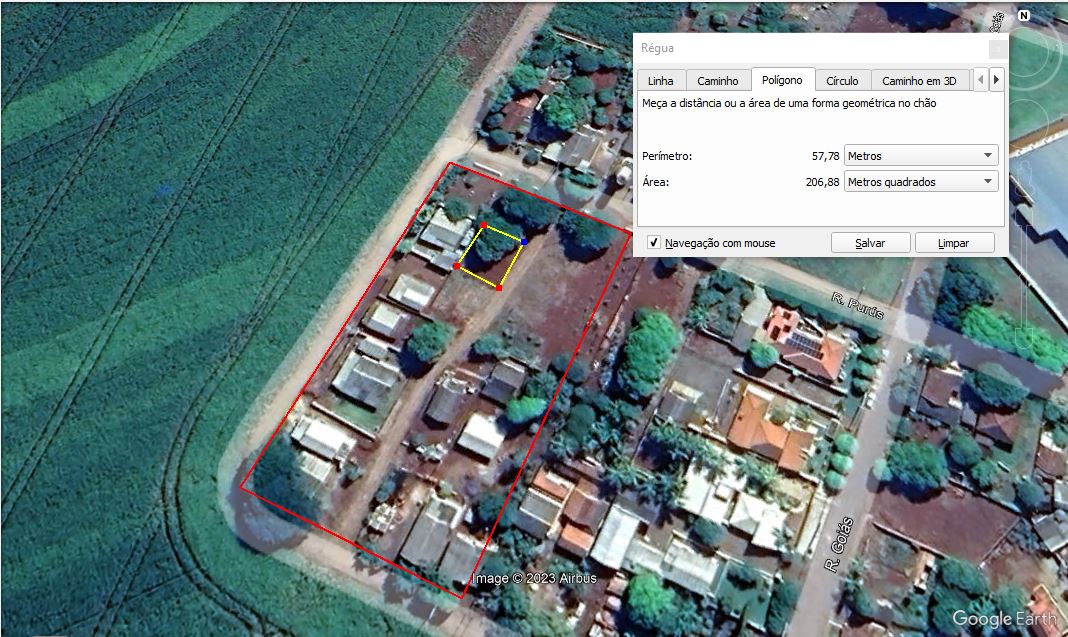Select the blue vertex of yellow polygon
1068x637 pixels.
(x=524, y=242)
